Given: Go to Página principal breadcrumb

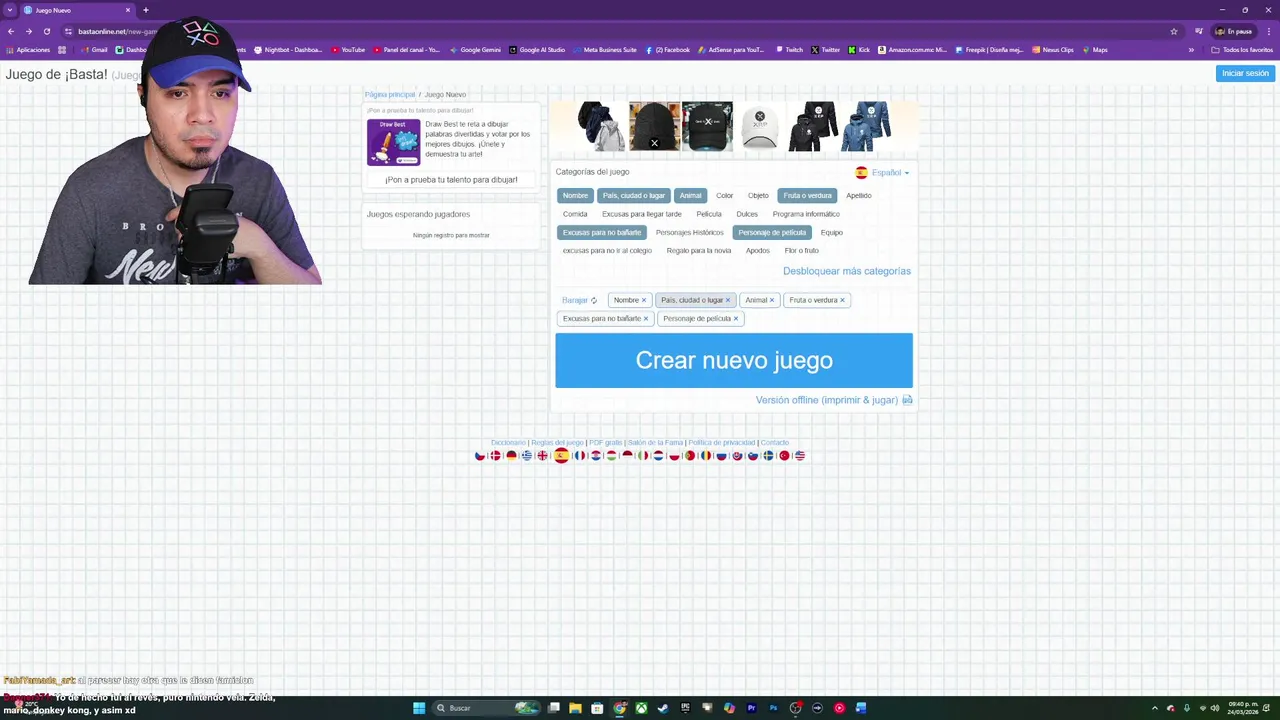Looking at the screenshot, I should point(390,94).
